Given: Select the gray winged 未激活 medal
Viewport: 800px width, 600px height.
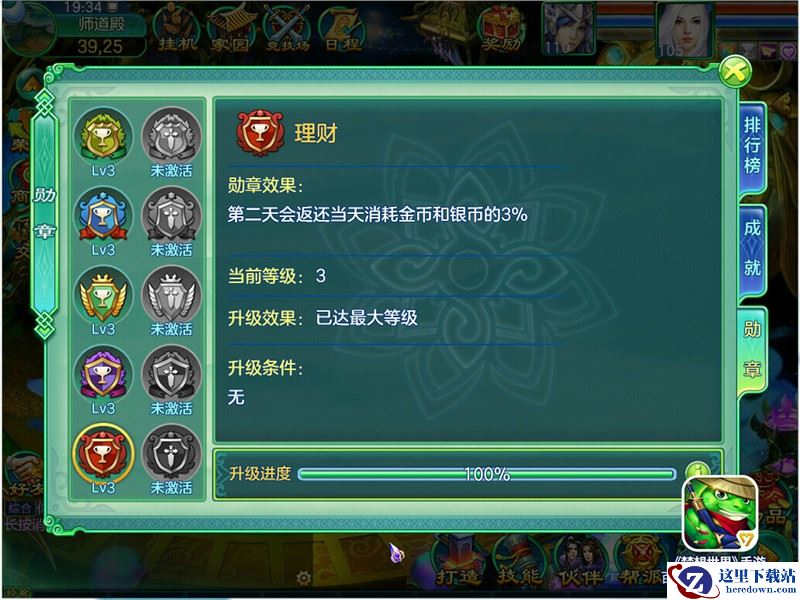Looking at the screenshot, I should (x=171, y=294).
